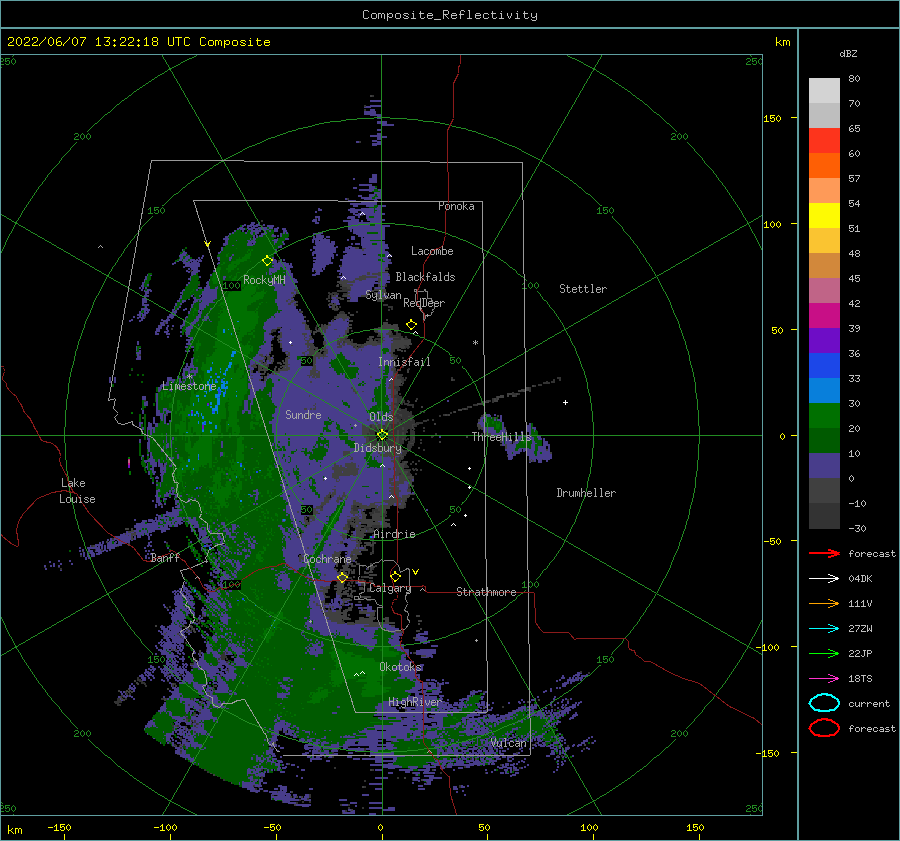Click the yellow diamond marker above Calgary
The image size is (900, 841).
tap(395, 576)
